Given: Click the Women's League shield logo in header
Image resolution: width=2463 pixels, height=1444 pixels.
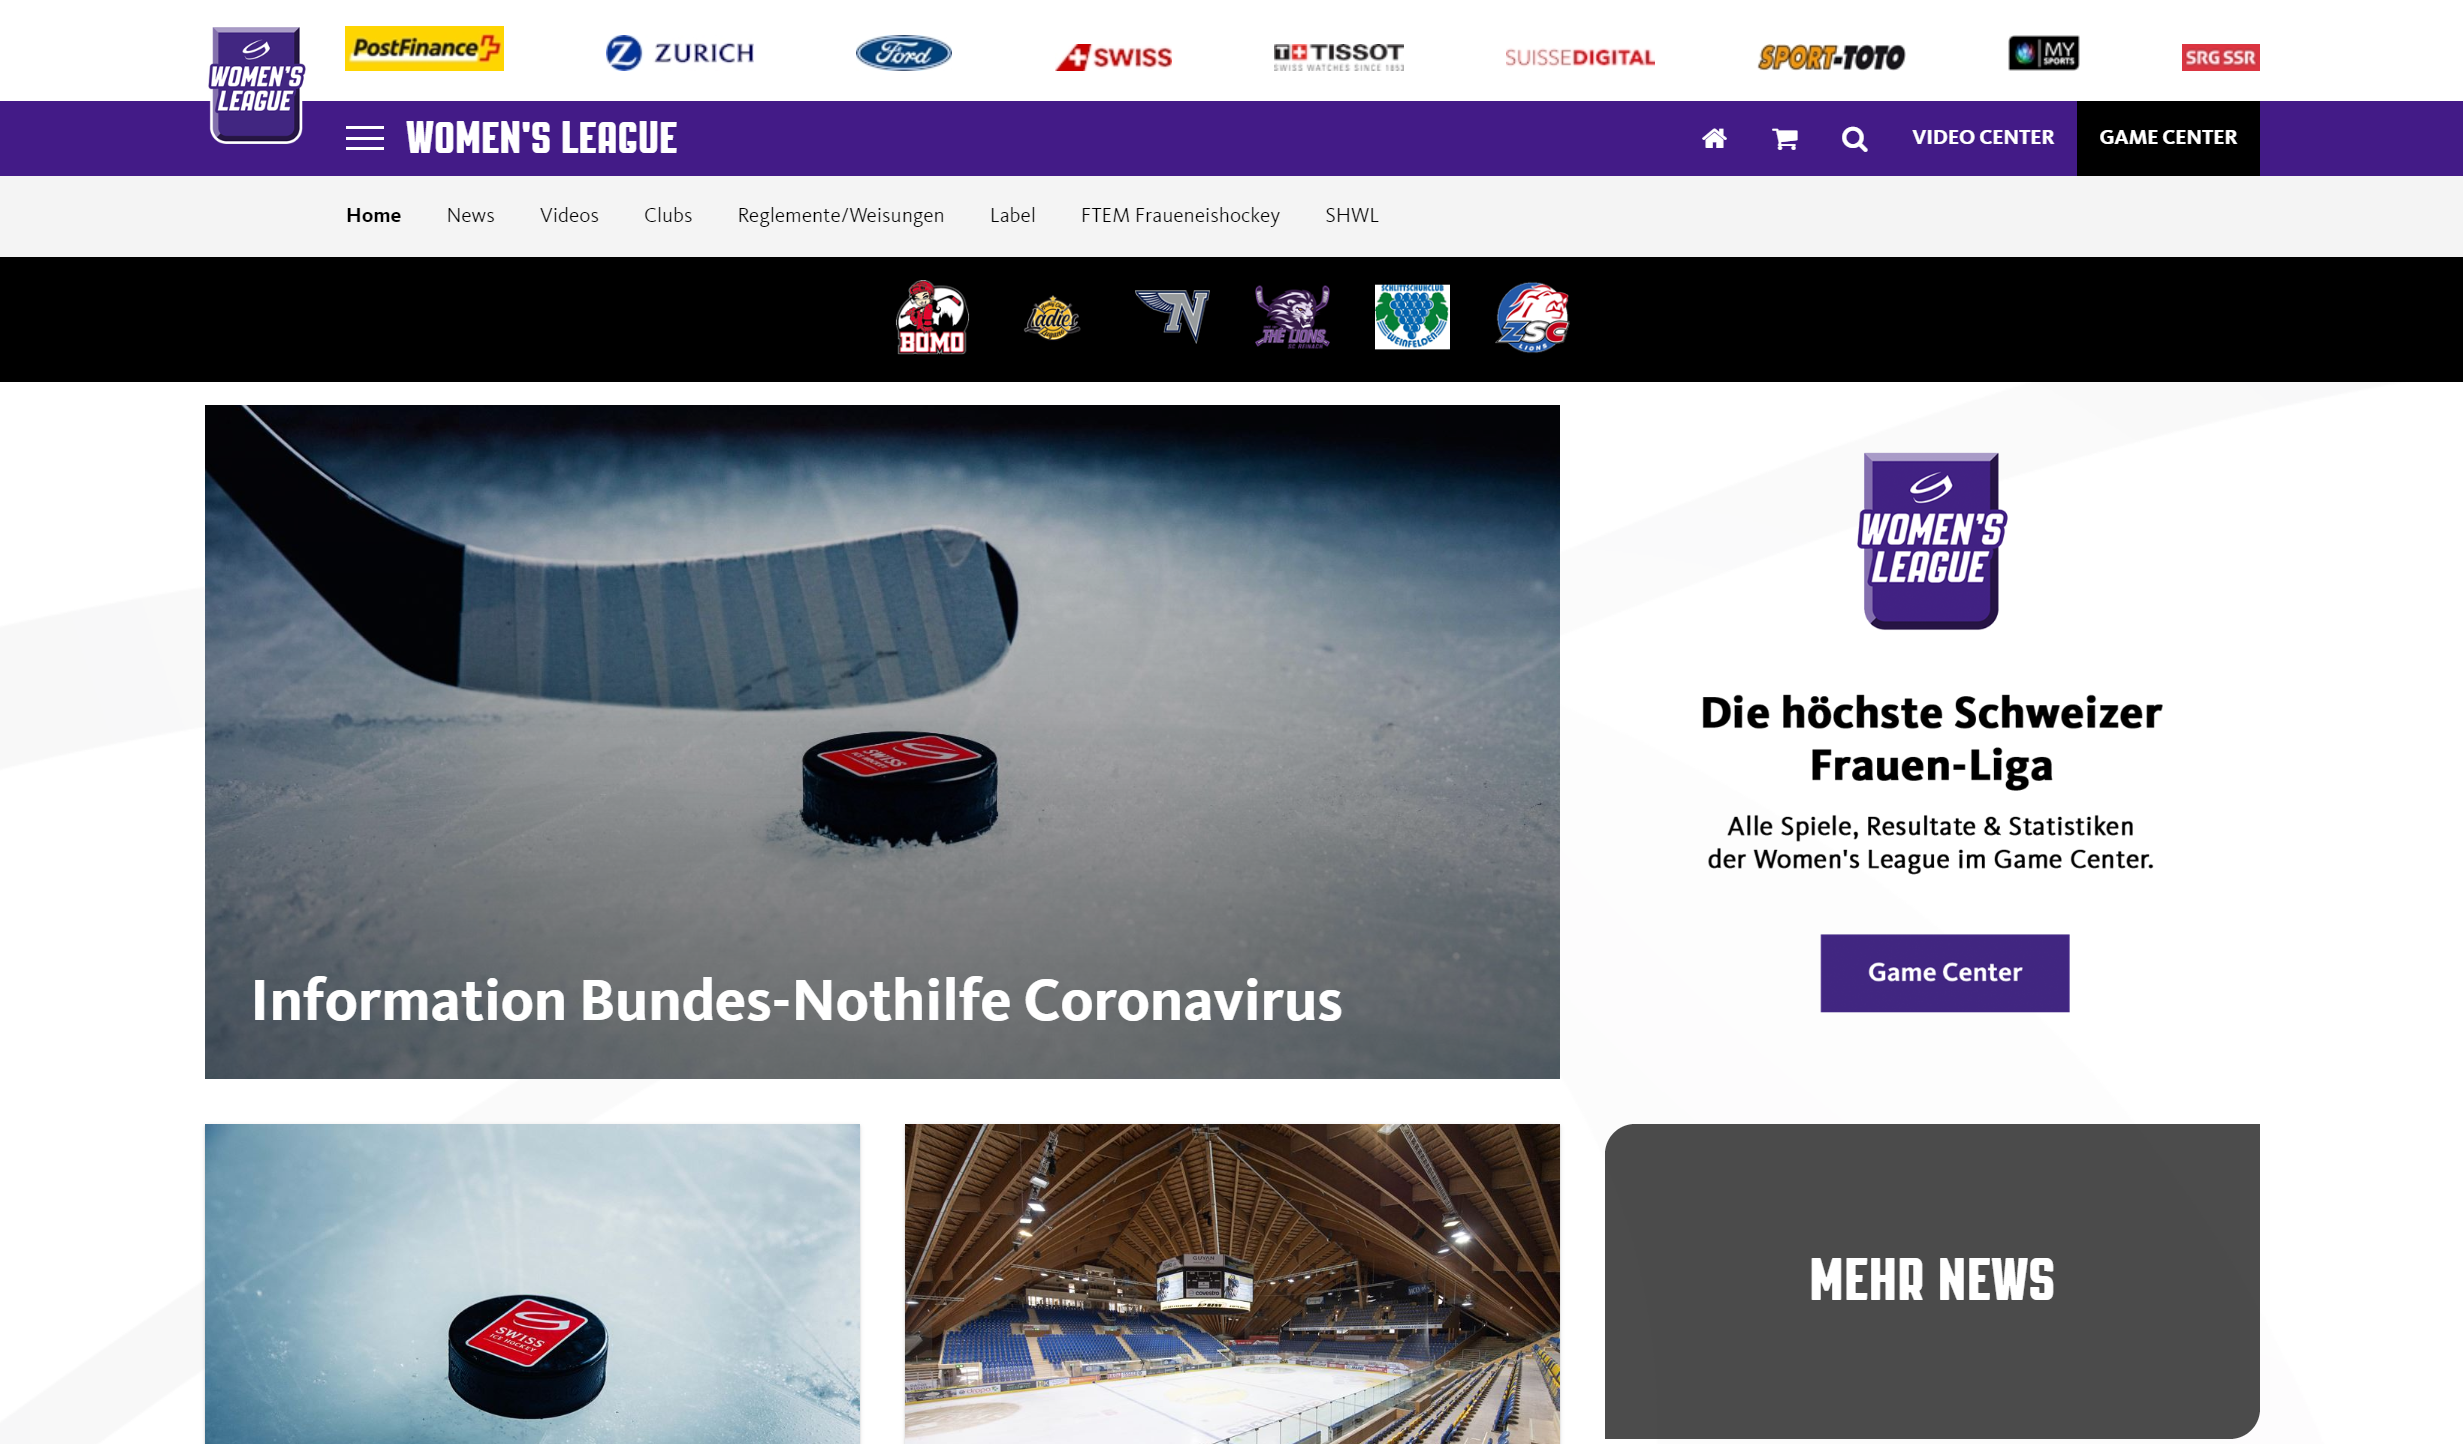Looking at the screenshot, I should [256, 85].
